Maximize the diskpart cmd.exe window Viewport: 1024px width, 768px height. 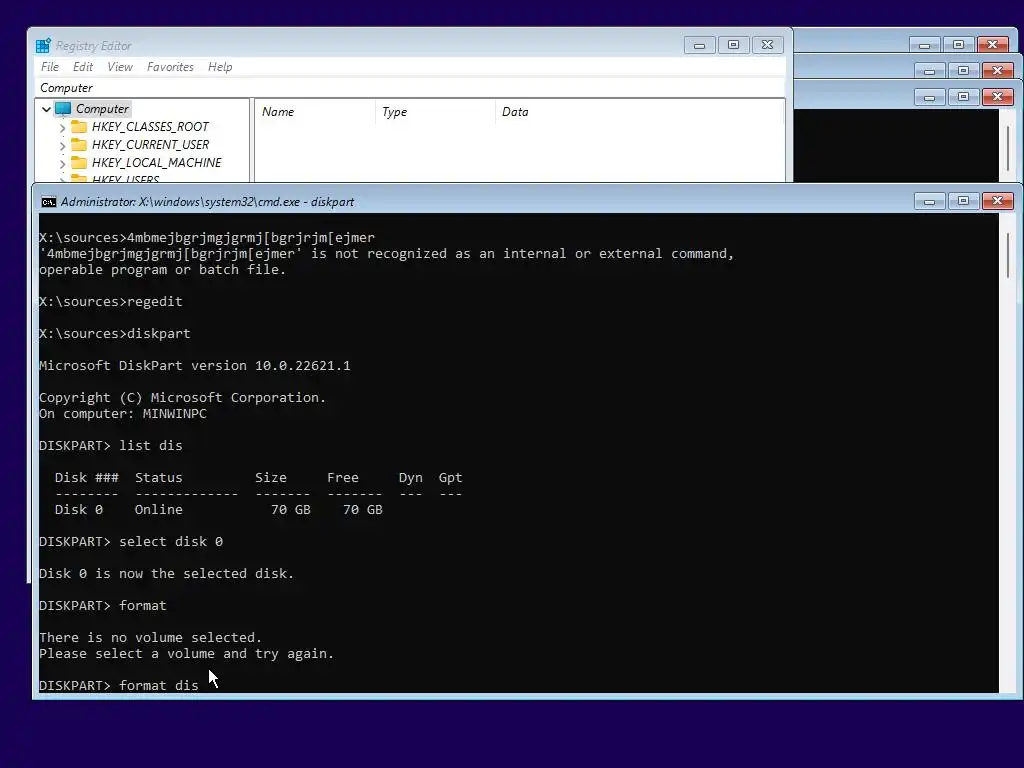963,201
